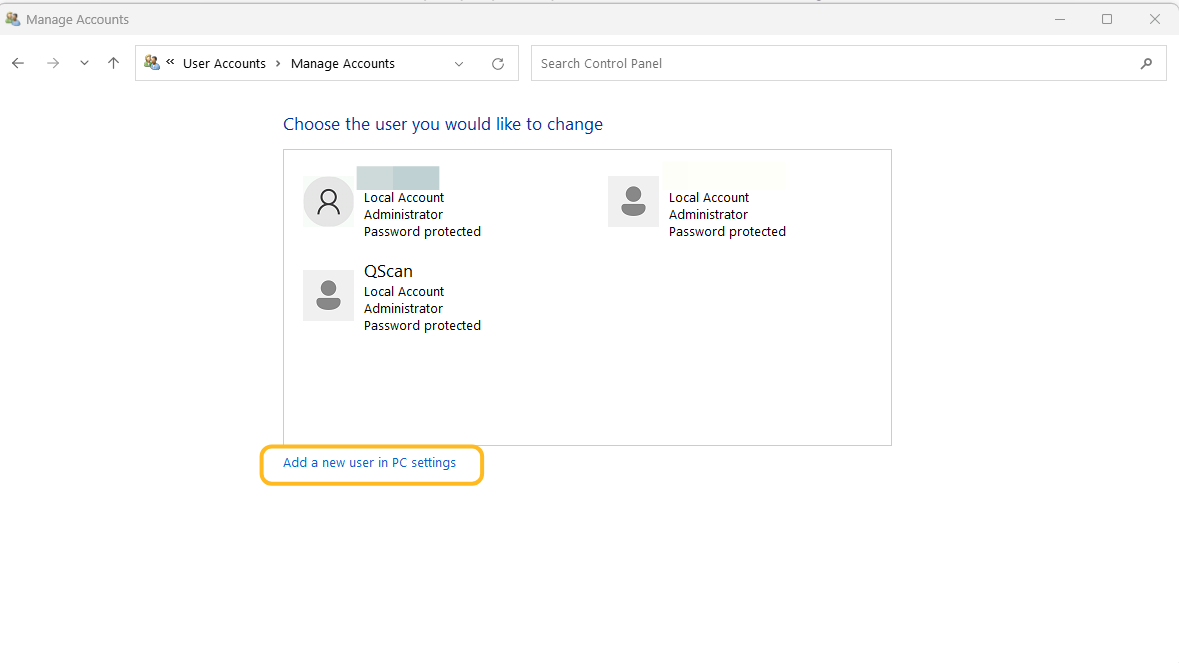1179x663 pixels.
Task: Click 'Administrator' under QScan
Action: click(x=403, y=308)
